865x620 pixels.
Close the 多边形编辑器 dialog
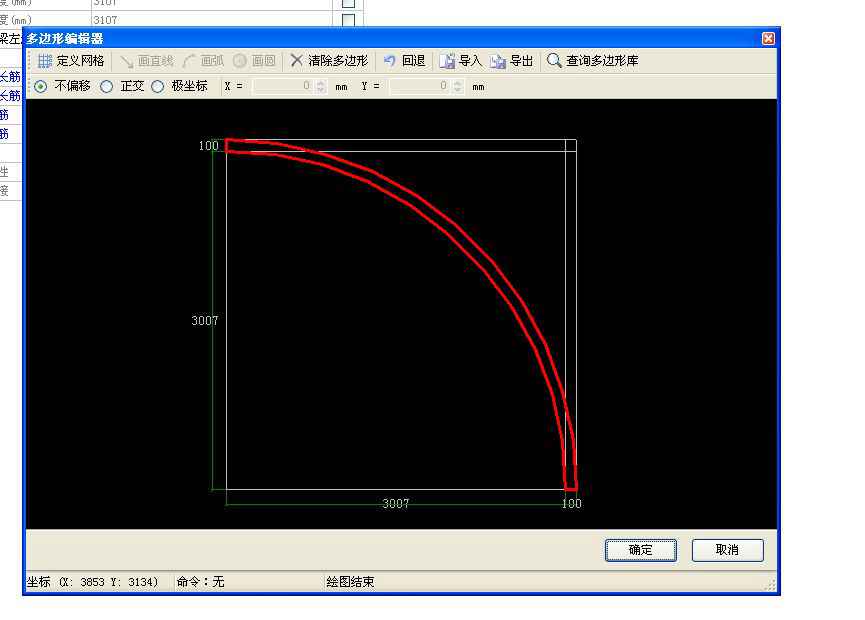pos(768,39)
